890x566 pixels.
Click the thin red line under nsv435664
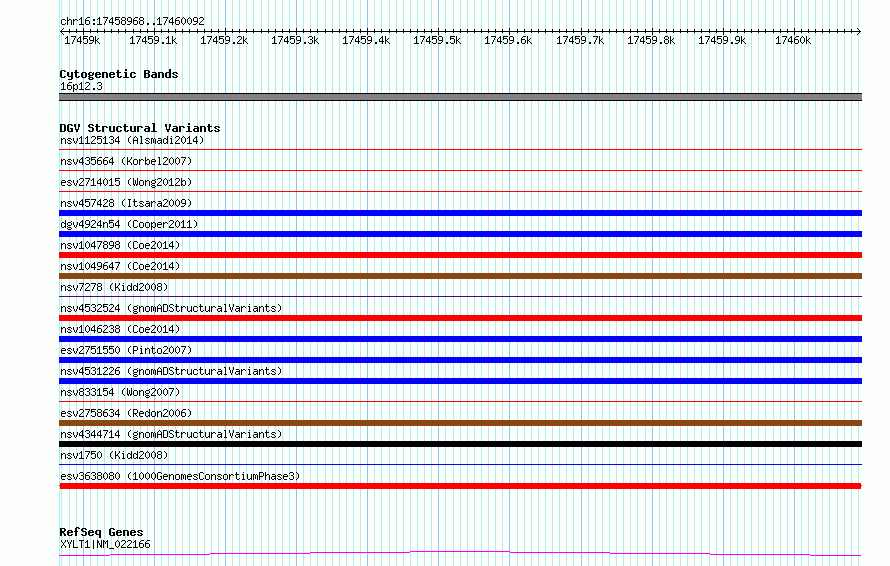coord(460,170)
